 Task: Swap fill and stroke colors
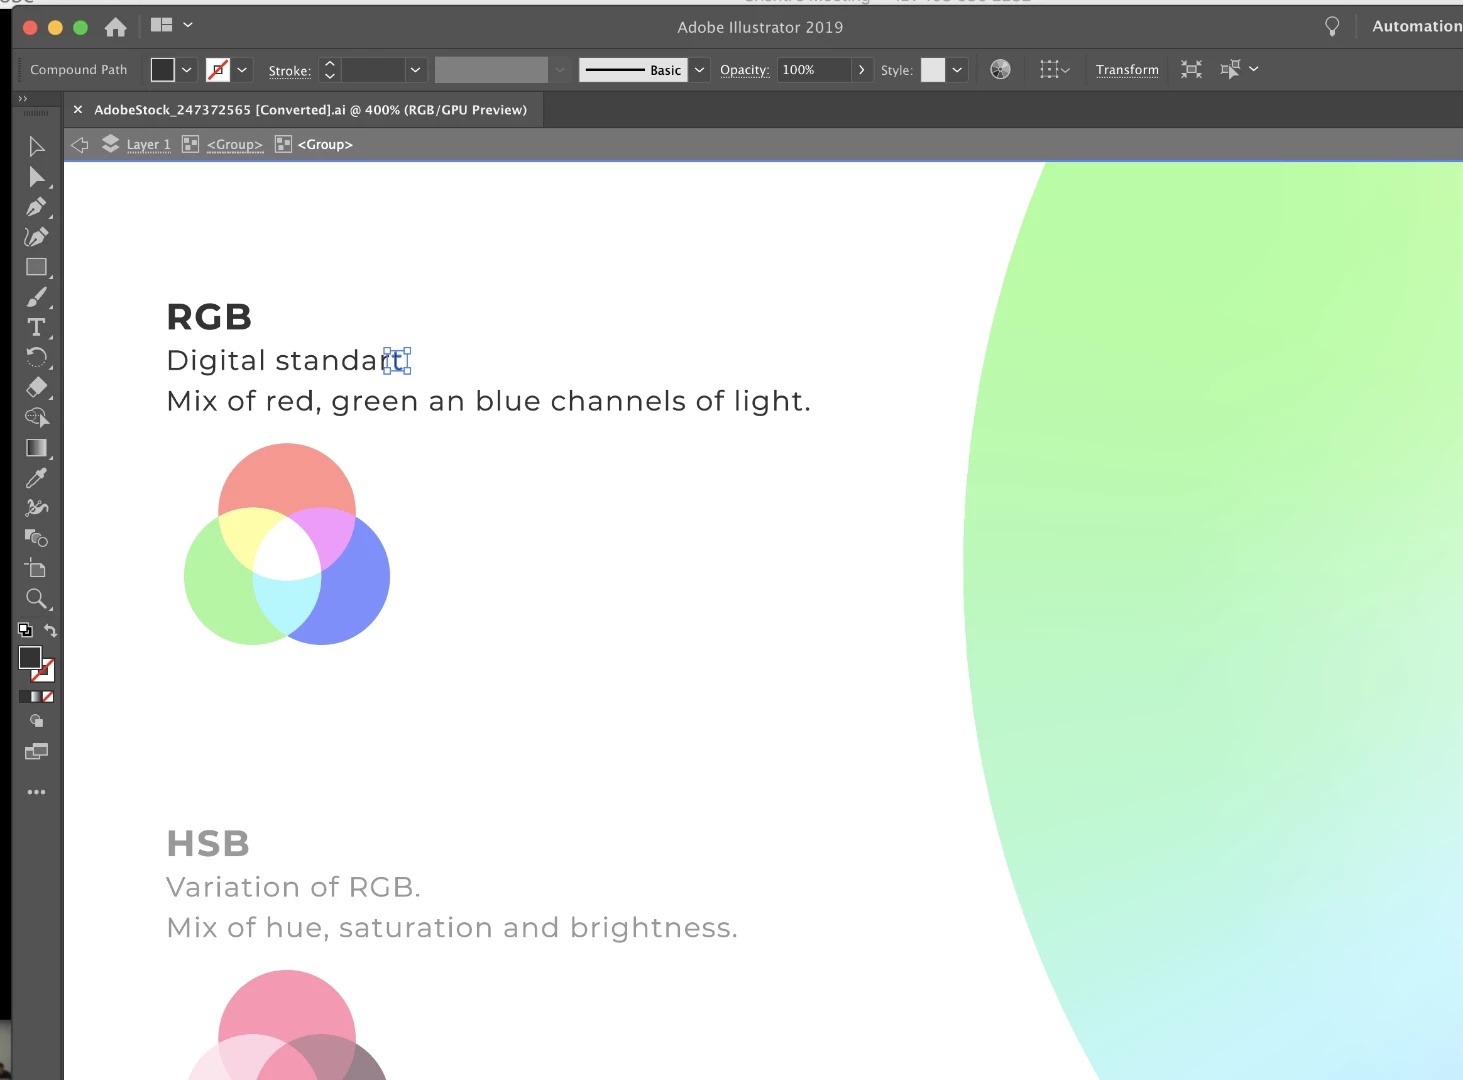[x=50, y=630]
